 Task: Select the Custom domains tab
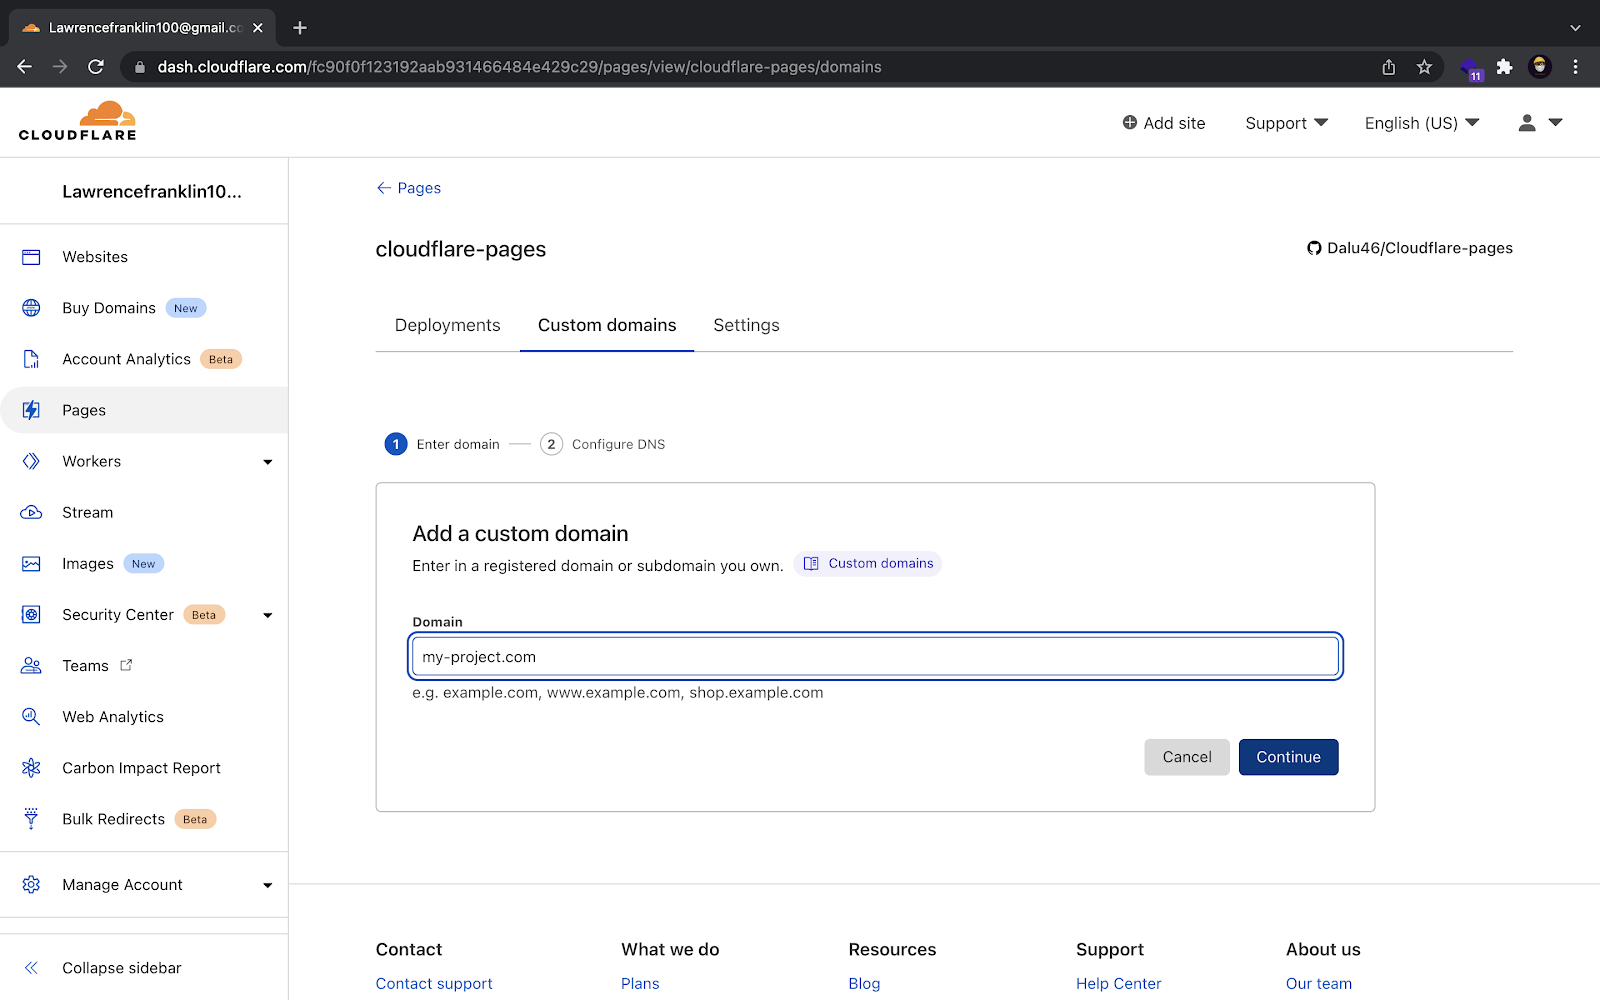(607, 325)
